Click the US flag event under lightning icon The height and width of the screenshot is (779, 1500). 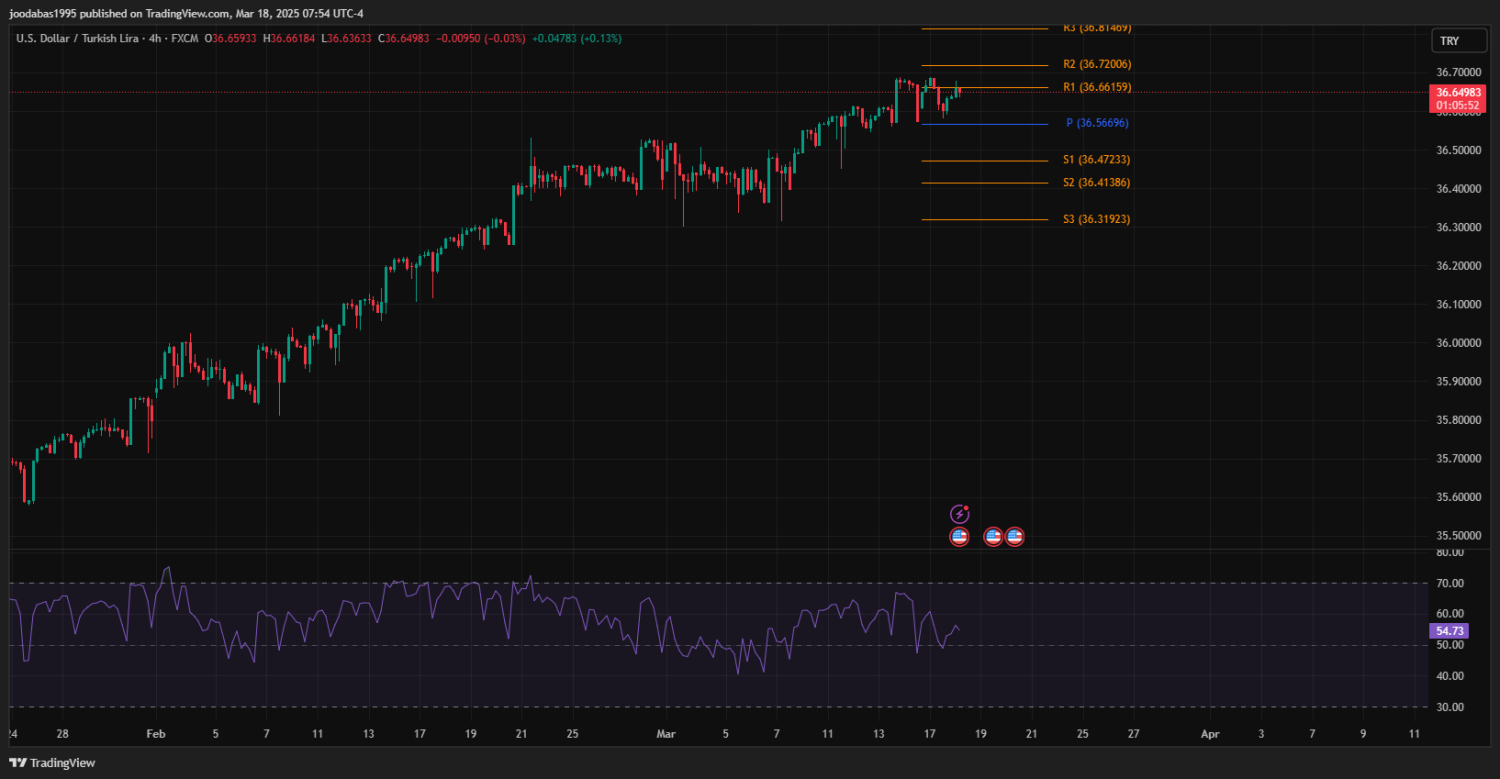tap(959, 537)
